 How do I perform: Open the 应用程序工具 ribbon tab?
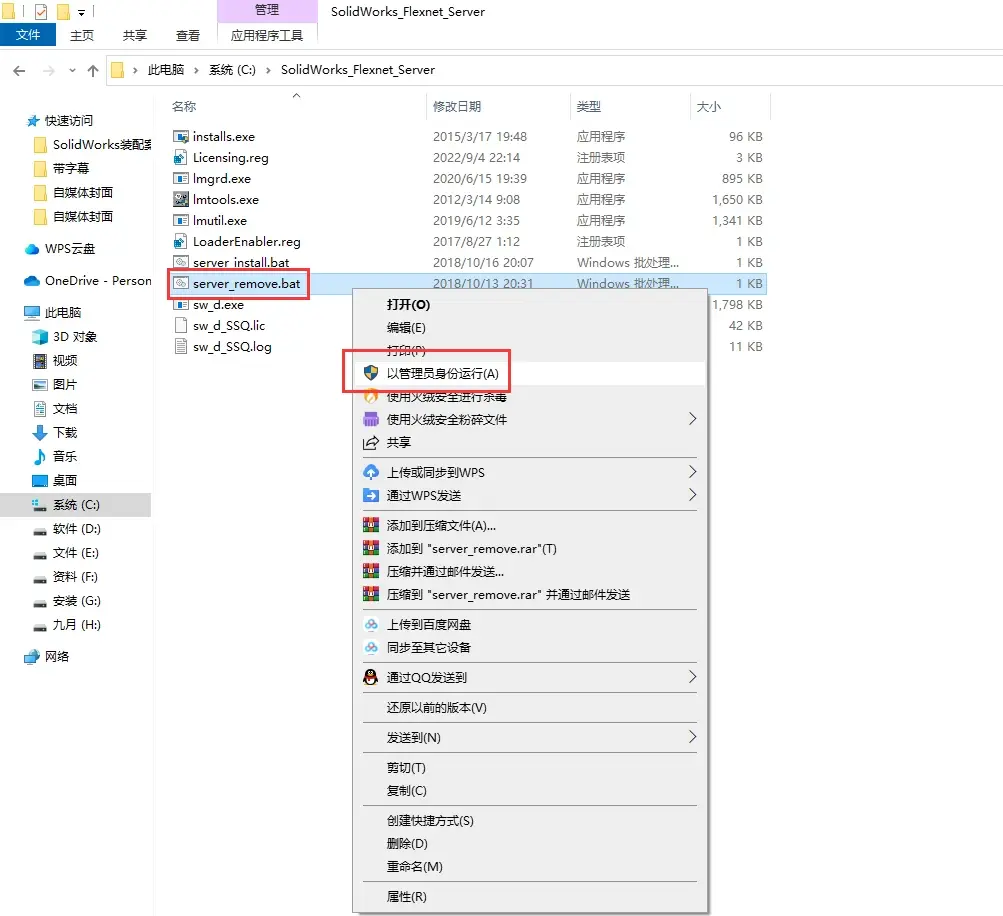267,35
